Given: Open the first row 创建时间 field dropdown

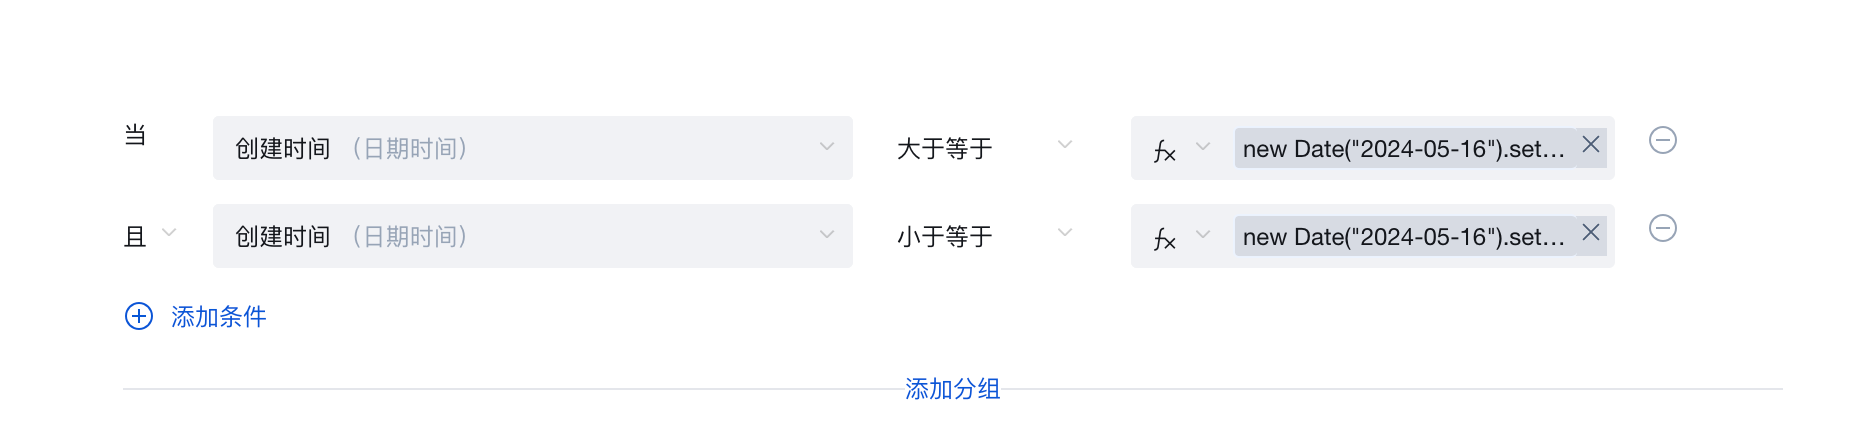Looking at the screenshot, I should [x=826, y=148].
